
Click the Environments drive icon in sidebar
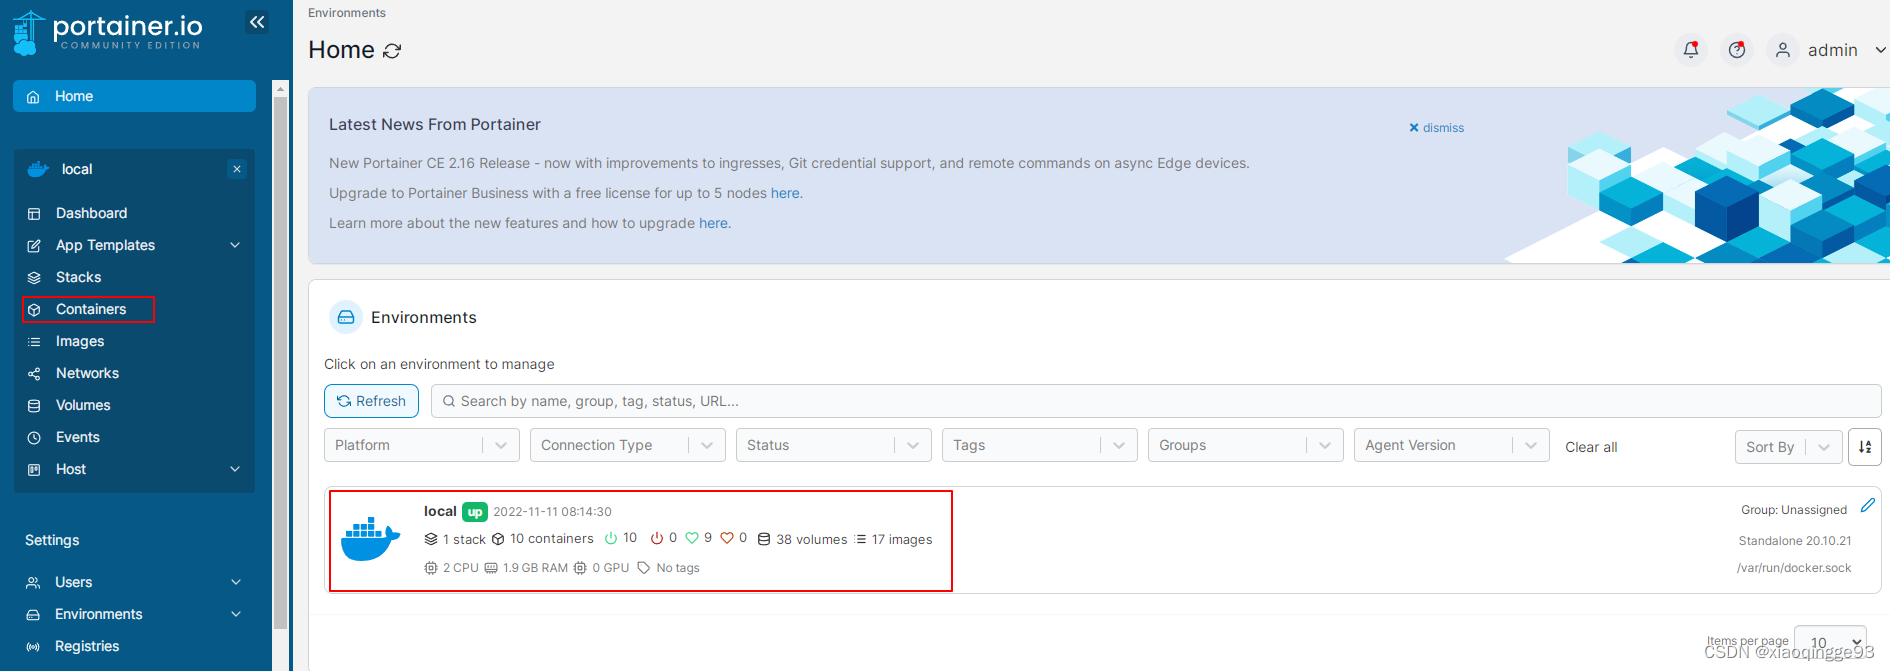pyautogui.click(x=33, y=615)
